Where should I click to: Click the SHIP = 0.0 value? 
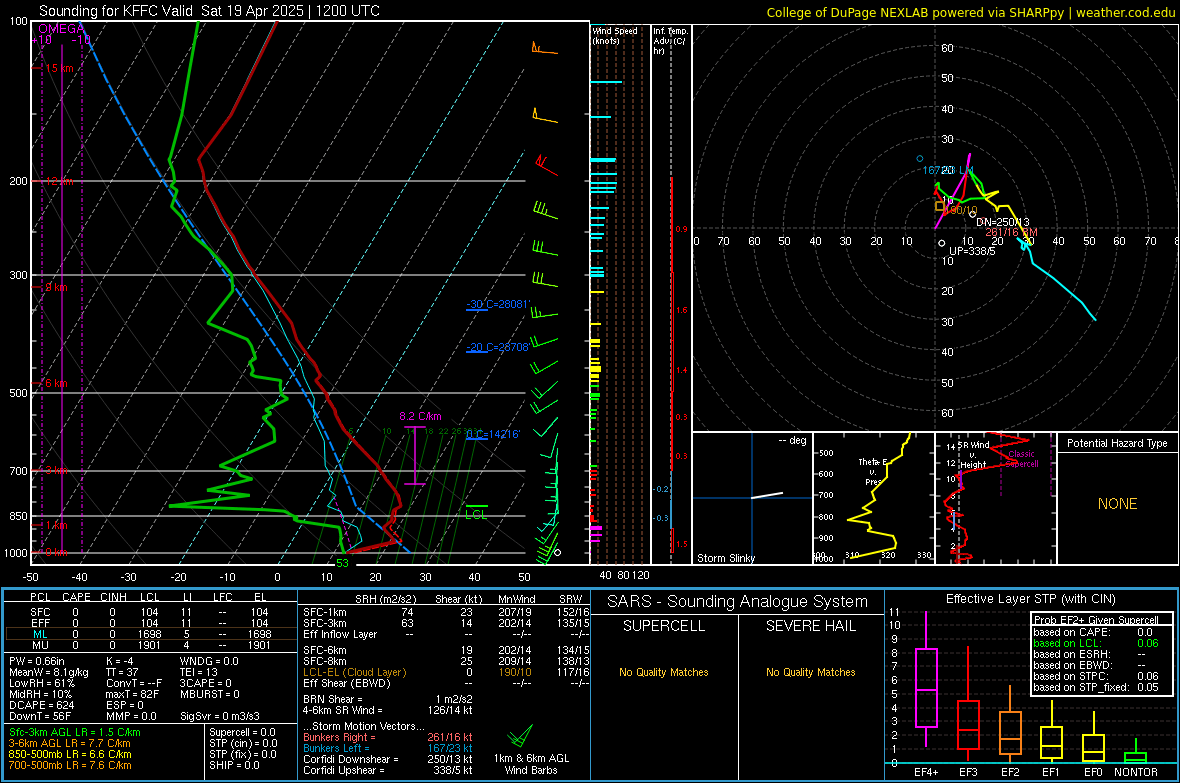234,765
